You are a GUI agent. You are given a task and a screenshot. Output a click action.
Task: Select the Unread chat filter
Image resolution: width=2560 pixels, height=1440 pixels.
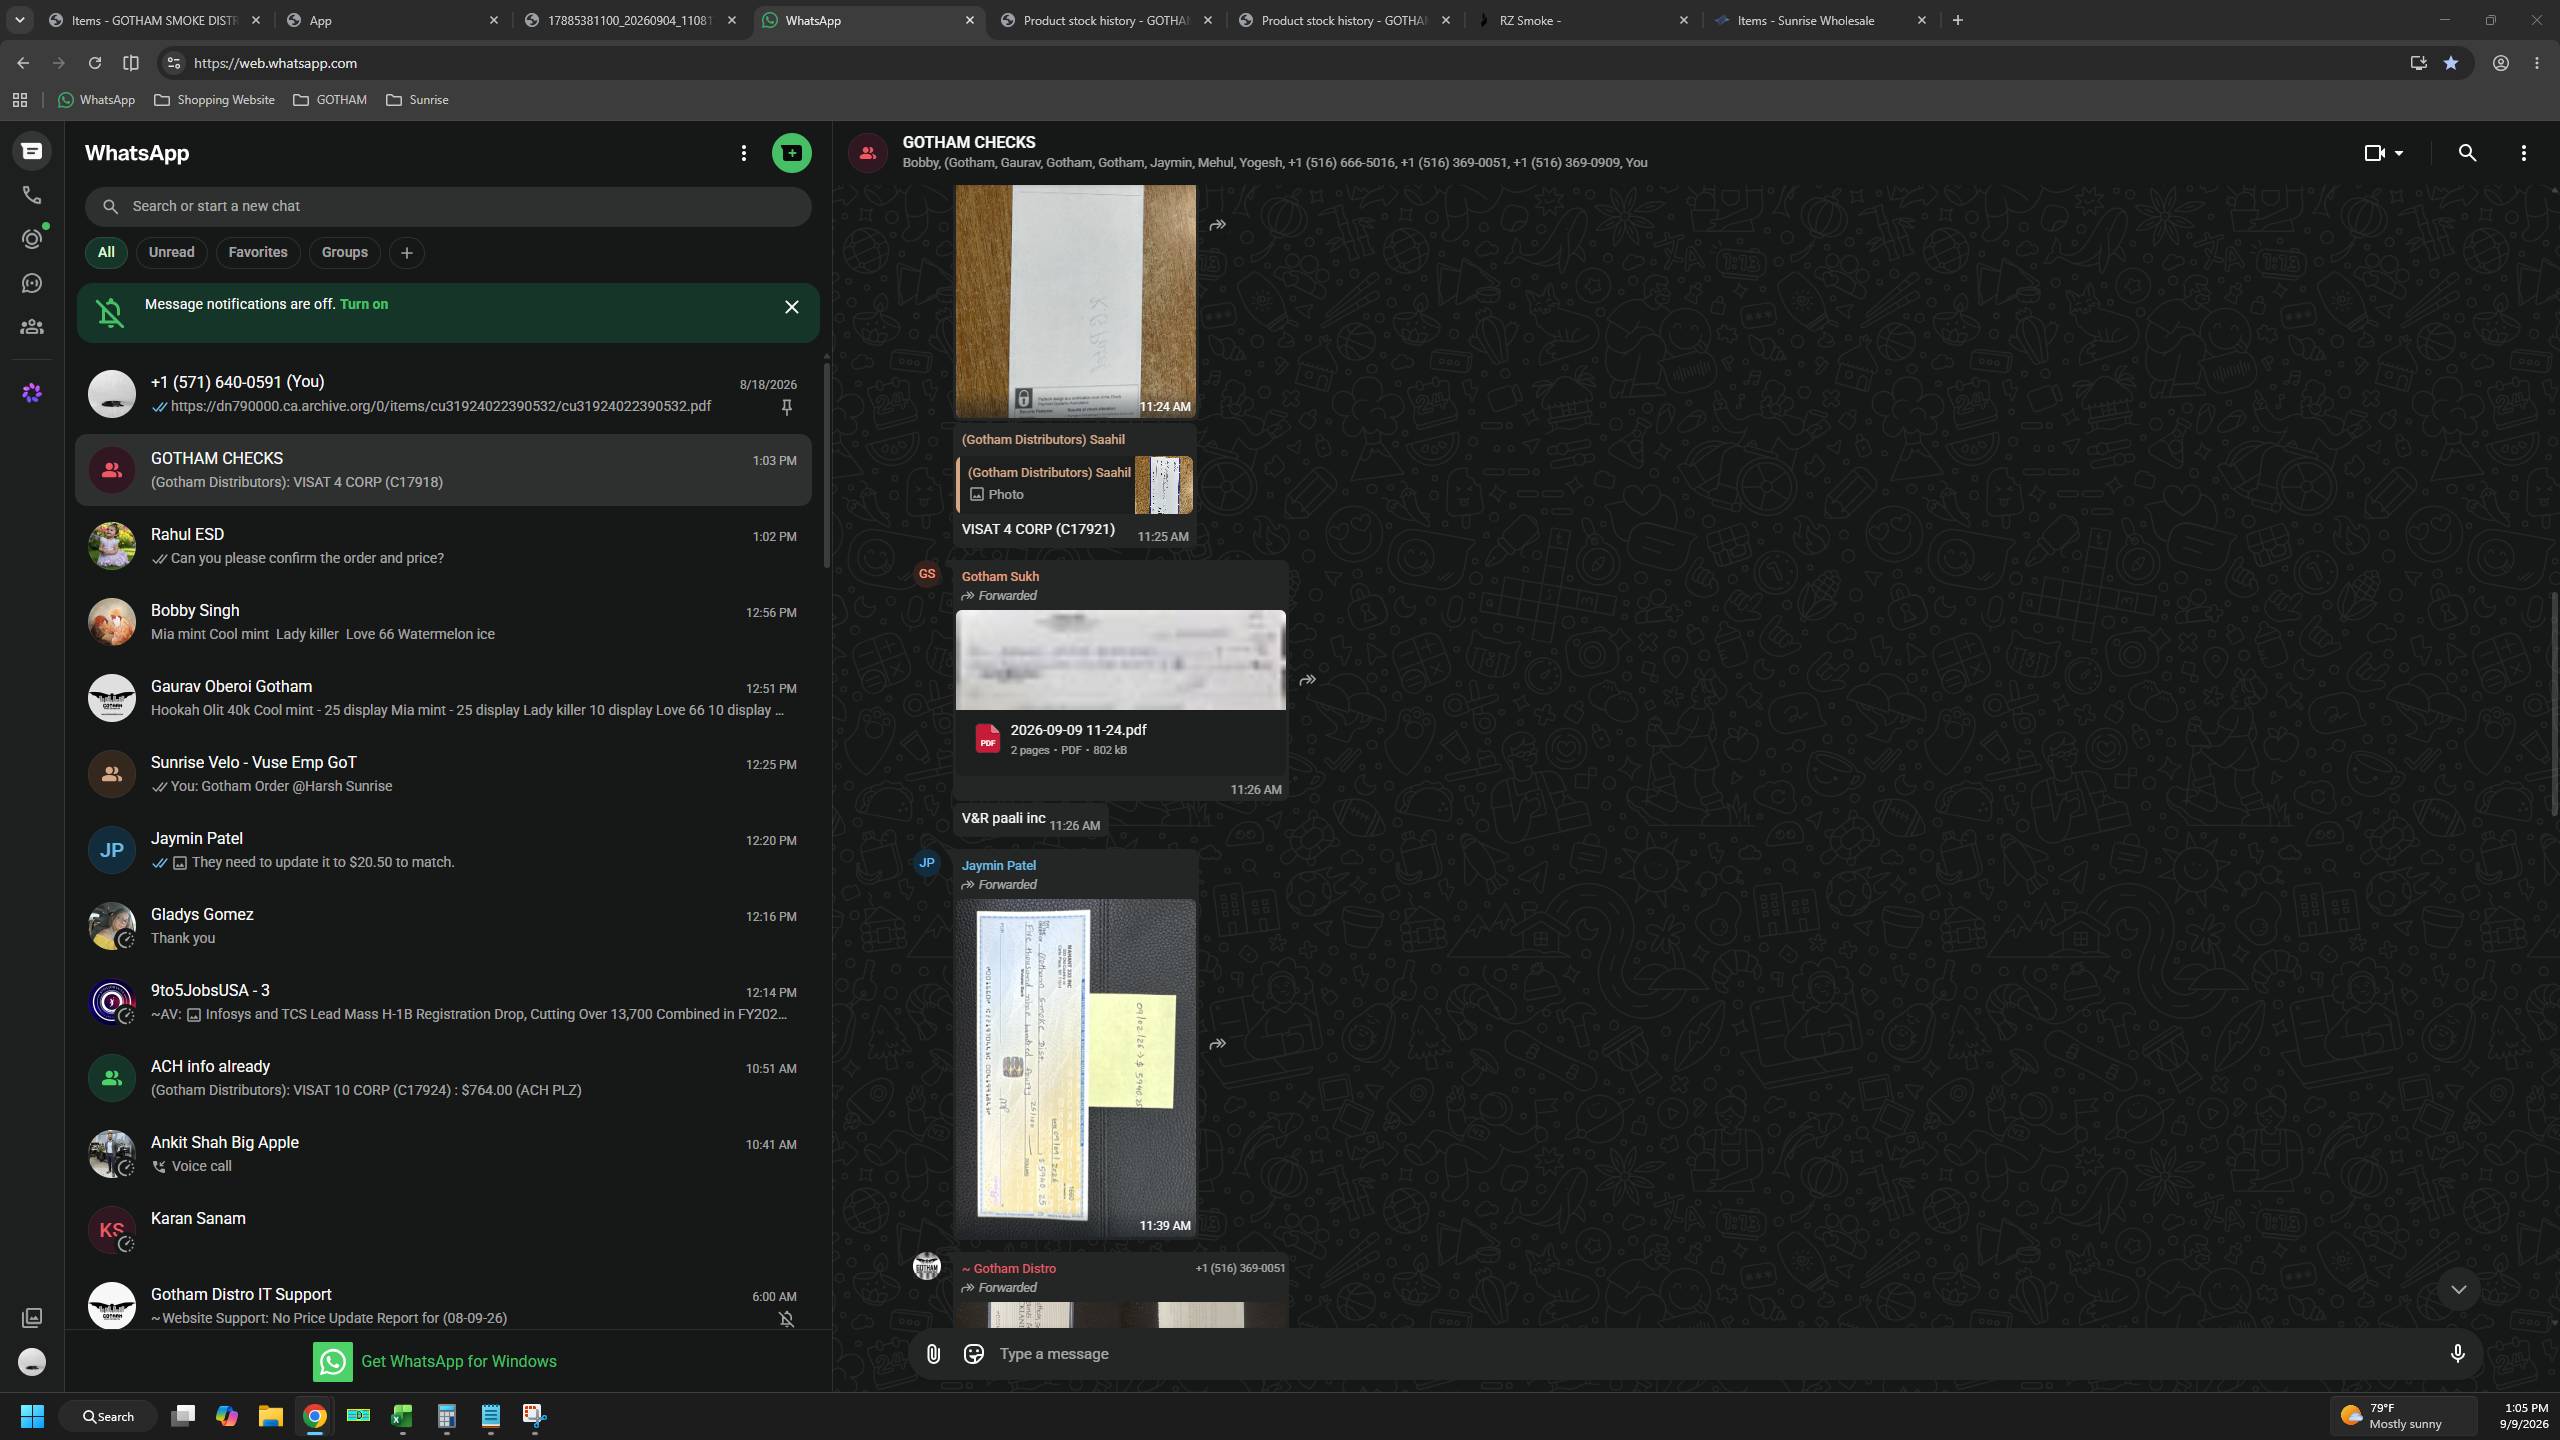tap(171, 252)
